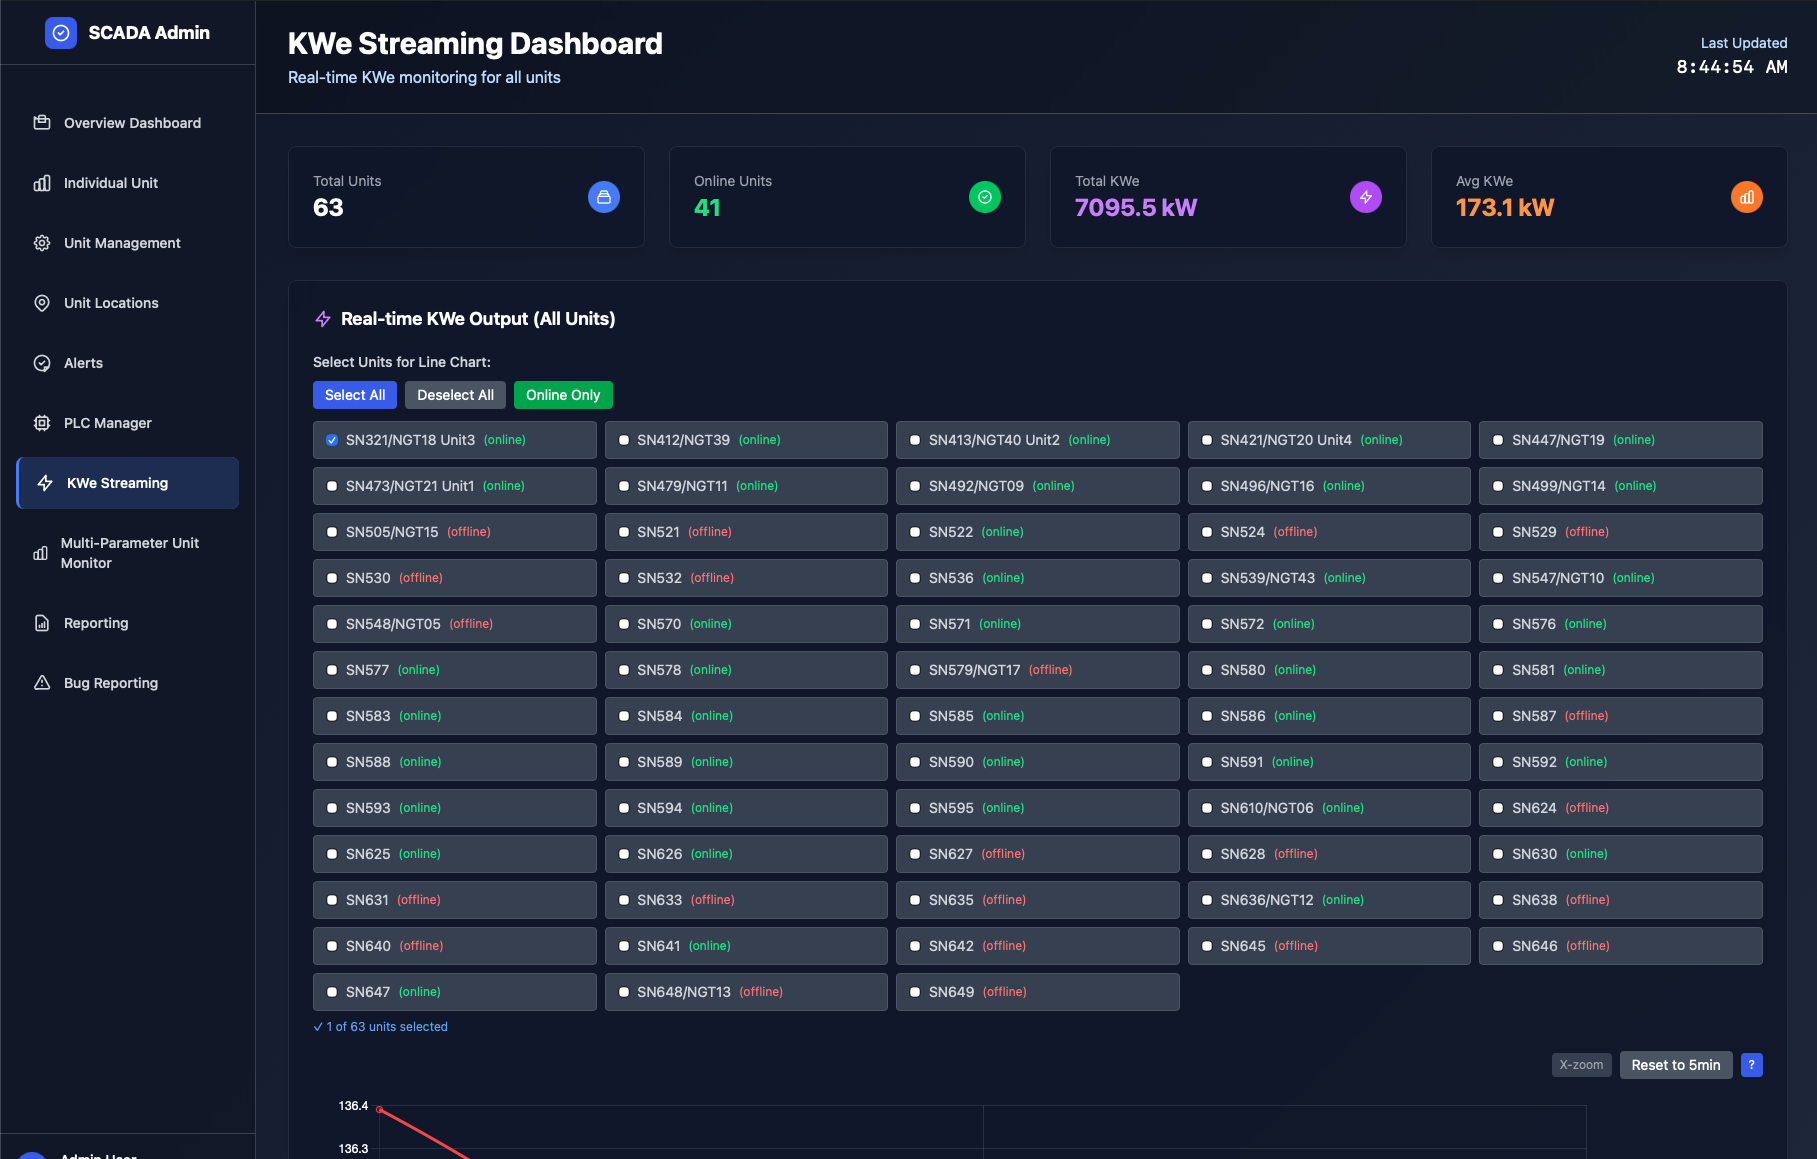Click the Unit Locations pin icon
The height and width of the screenshot is (1159, 1817).
[42, 303]
